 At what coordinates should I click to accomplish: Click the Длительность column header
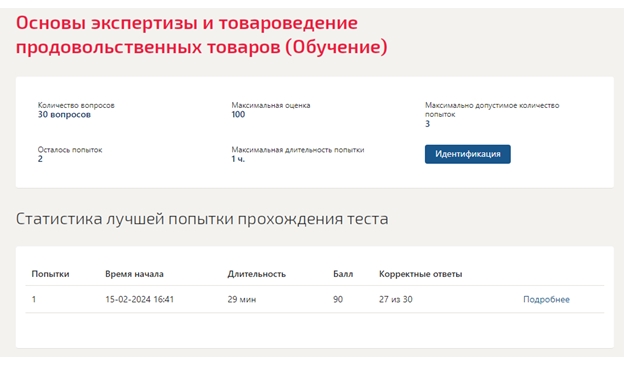point(256,274)
